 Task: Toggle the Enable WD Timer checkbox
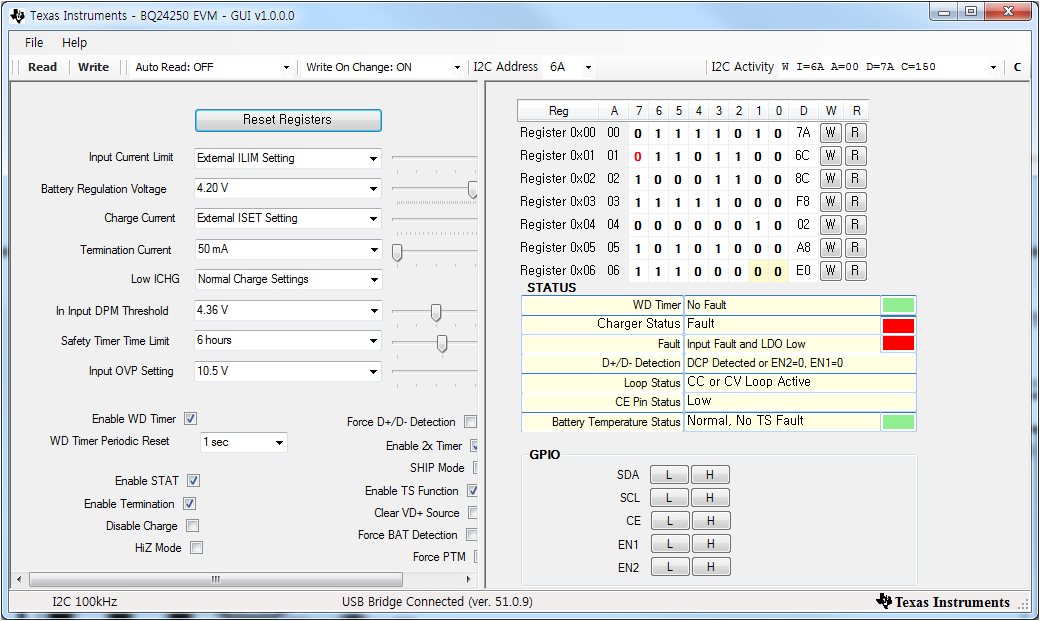click(190, 419)
